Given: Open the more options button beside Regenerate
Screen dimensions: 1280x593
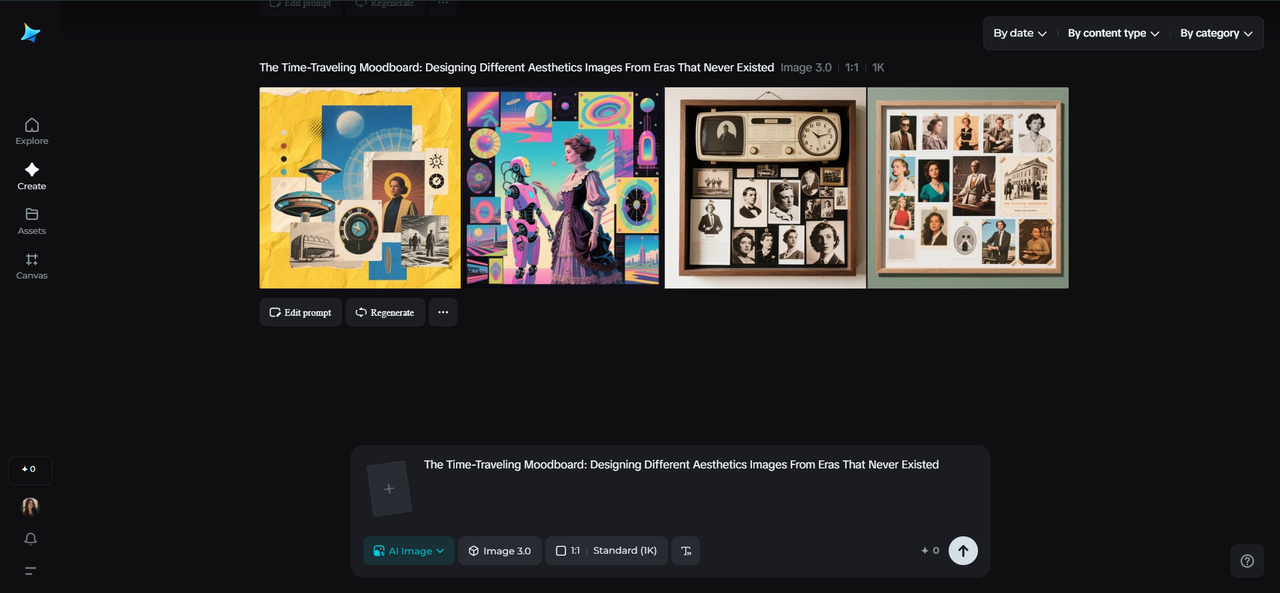Looking at the screenshot, I should click(x=443, y=312).
